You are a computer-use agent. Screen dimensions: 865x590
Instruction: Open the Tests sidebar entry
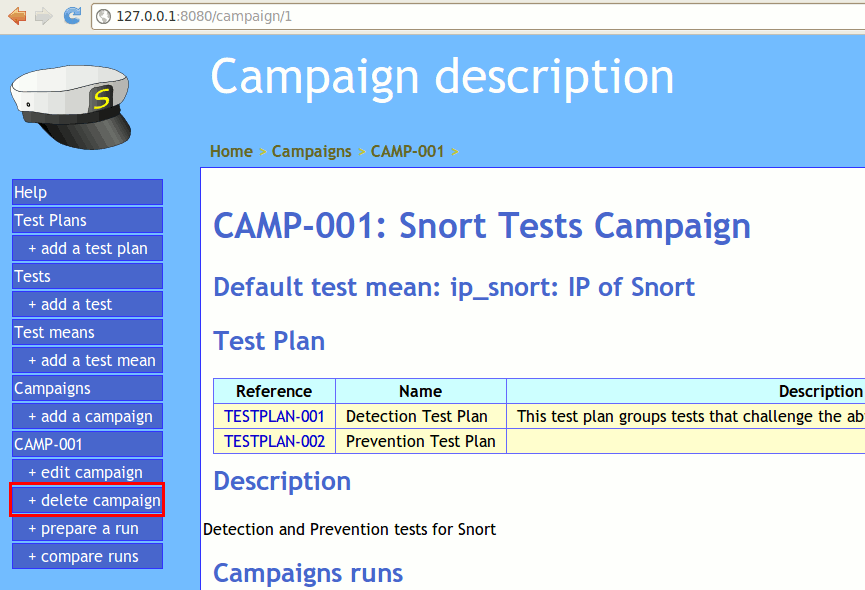[x=87, y=276]
